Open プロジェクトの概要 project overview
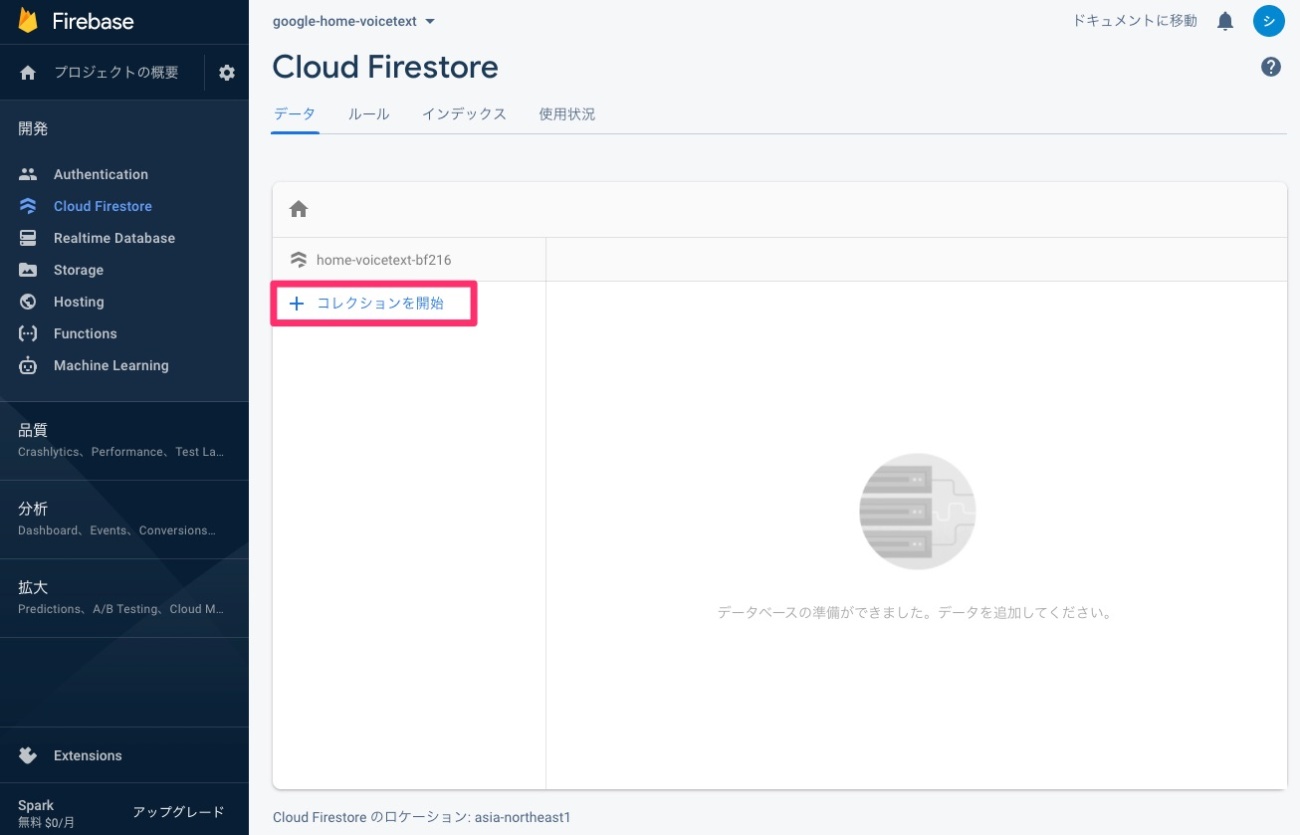 [116, 72]
